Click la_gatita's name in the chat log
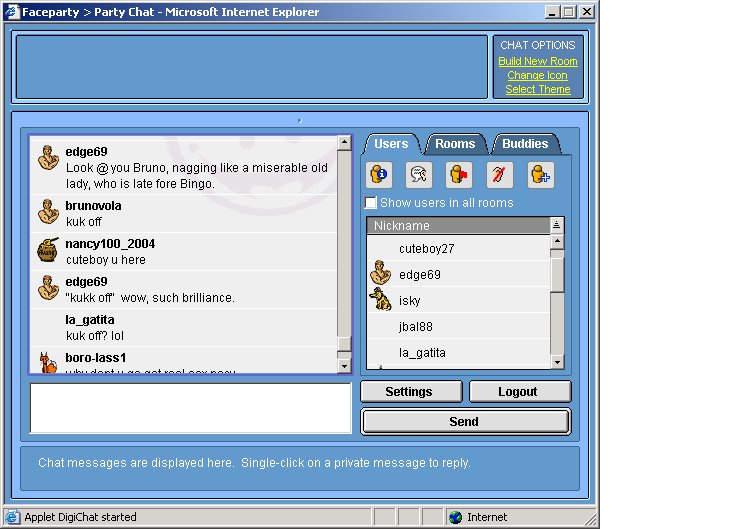Viewport: 734px width, 529px height. coord(90,320)
